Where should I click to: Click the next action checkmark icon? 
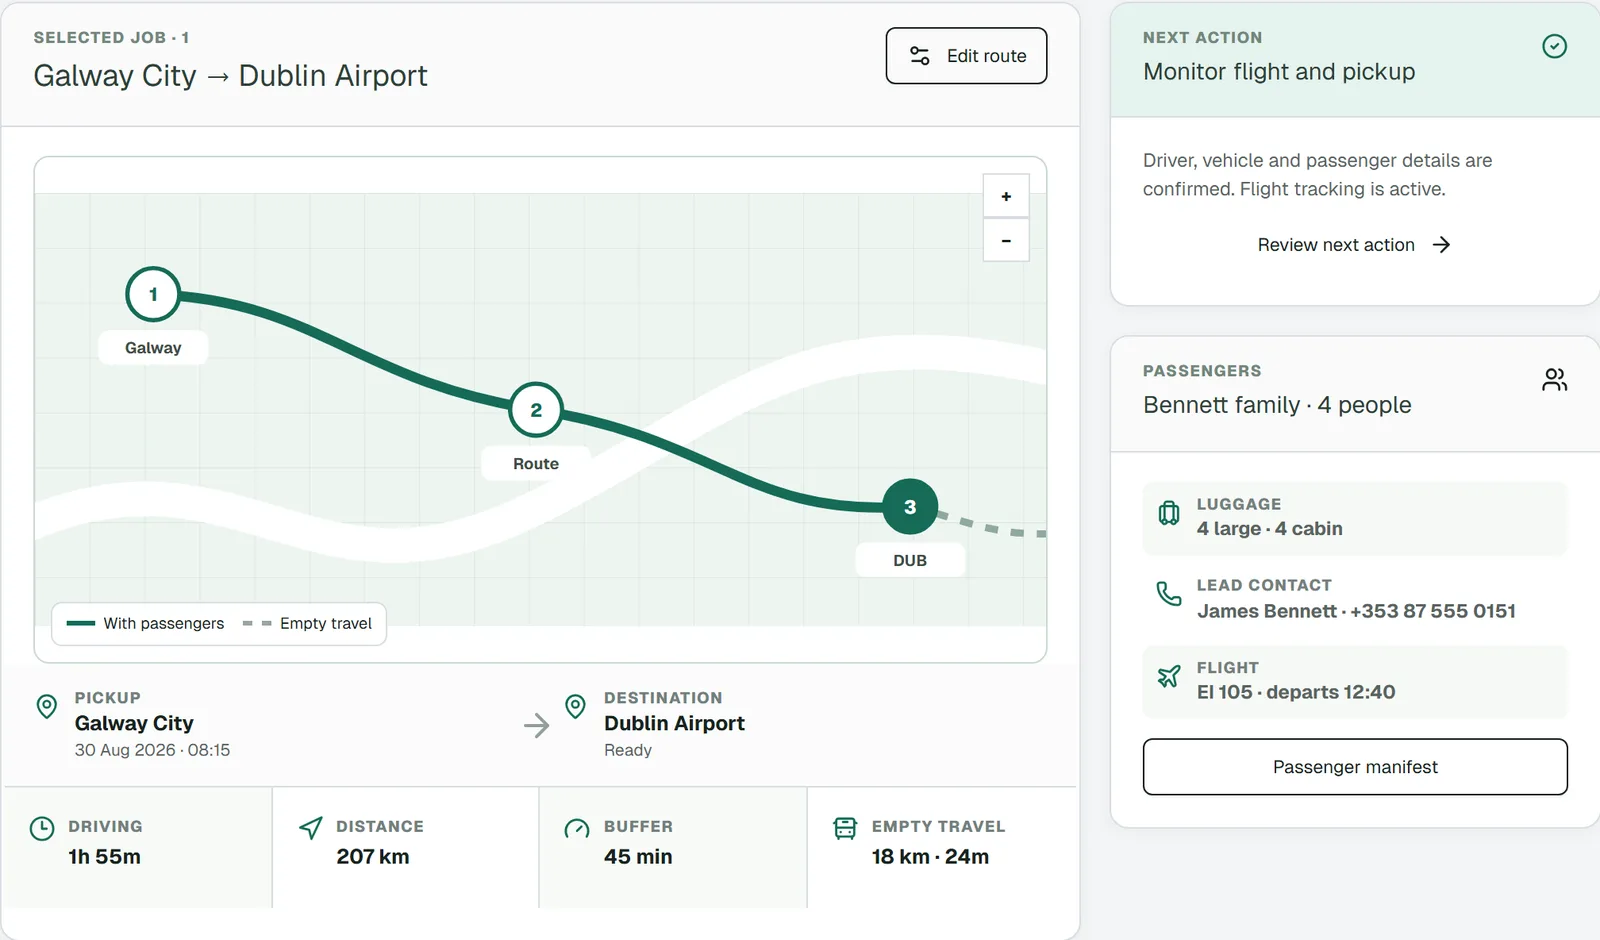[x=1554, y=46]
